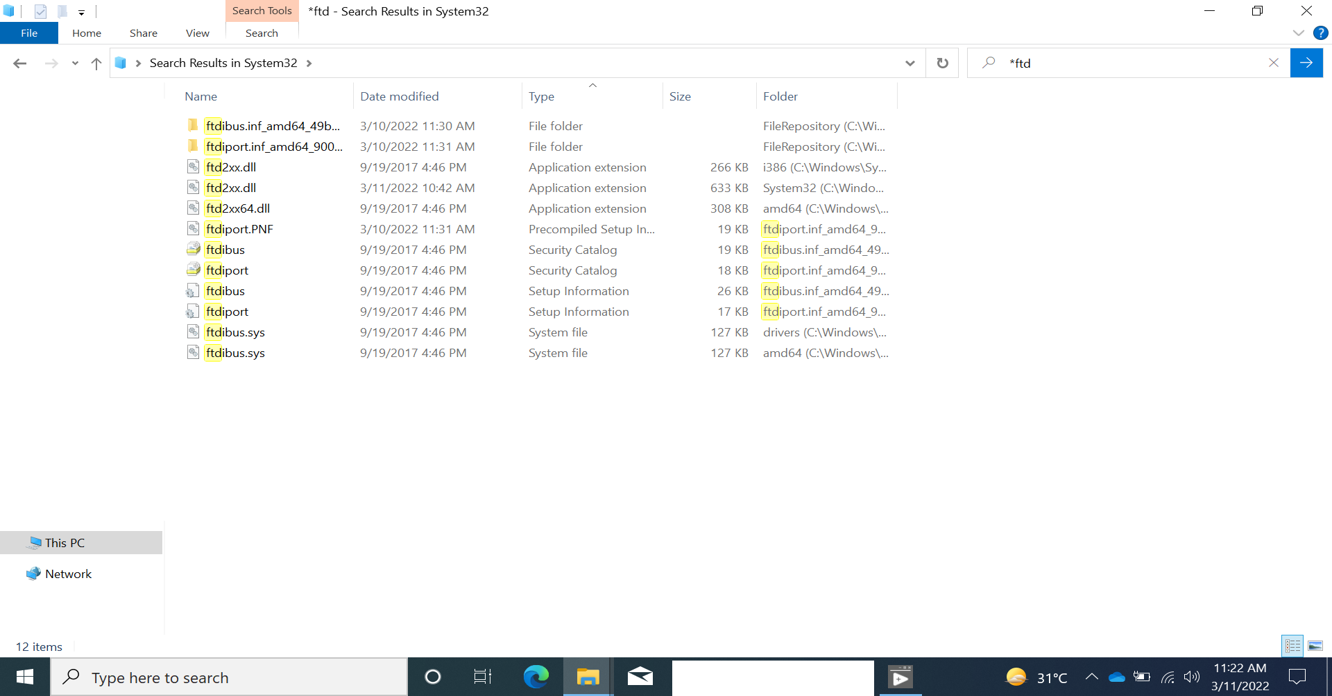Expand the address bar history dropdown
The height and width of the screenshot is (696, 1332).
[x=910, y=62]
